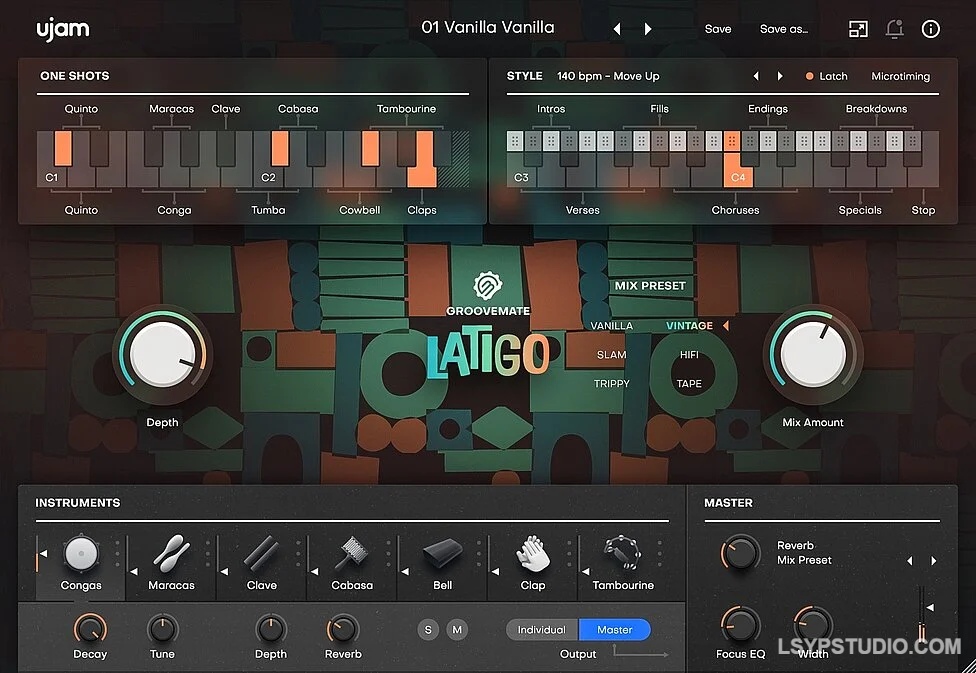The image size is (976, 673).
Task: Open the notification bell
Action: (894, 29)
